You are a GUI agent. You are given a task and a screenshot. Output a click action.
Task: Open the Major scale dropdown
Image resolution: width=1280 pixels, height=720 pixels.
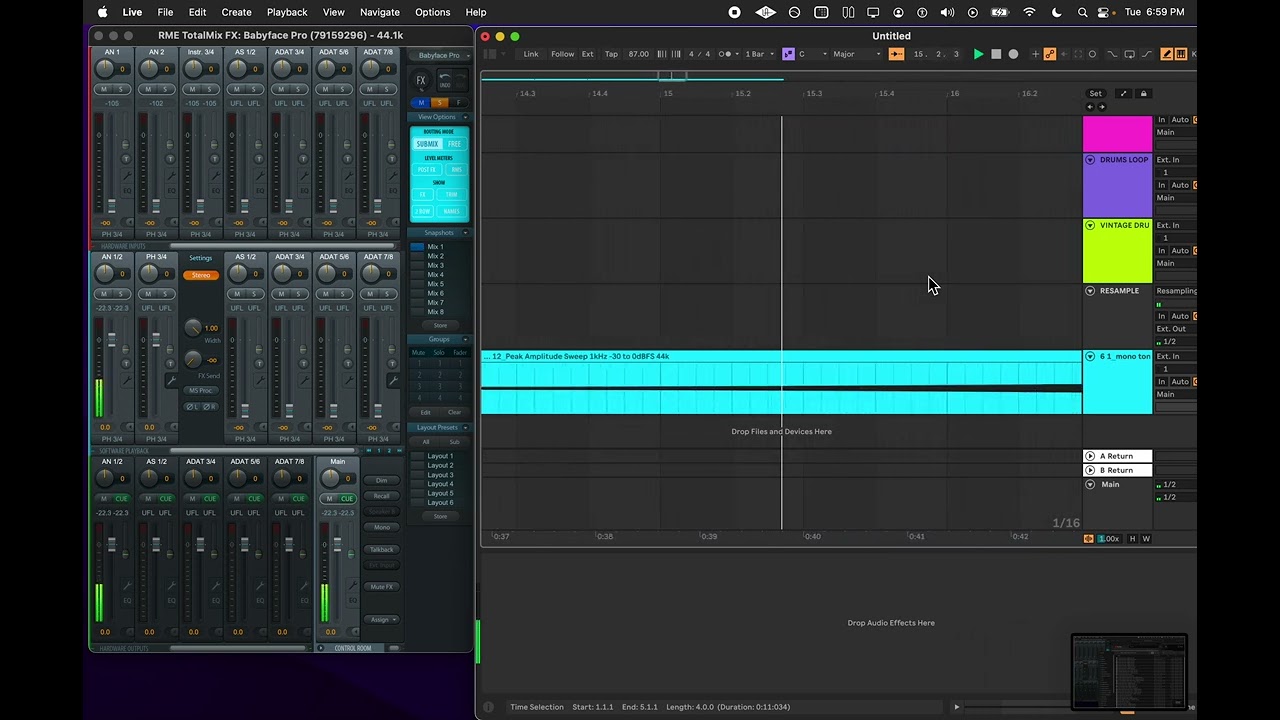(857, 54)
